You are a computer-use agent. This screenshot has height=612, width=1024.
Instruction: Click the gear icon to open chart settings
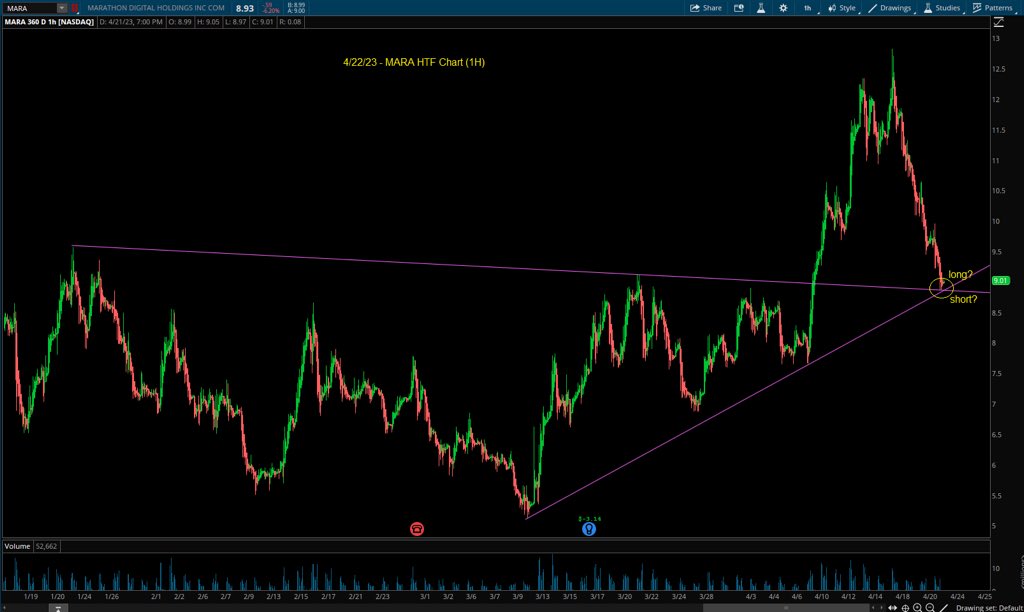[x=784, y=7]
